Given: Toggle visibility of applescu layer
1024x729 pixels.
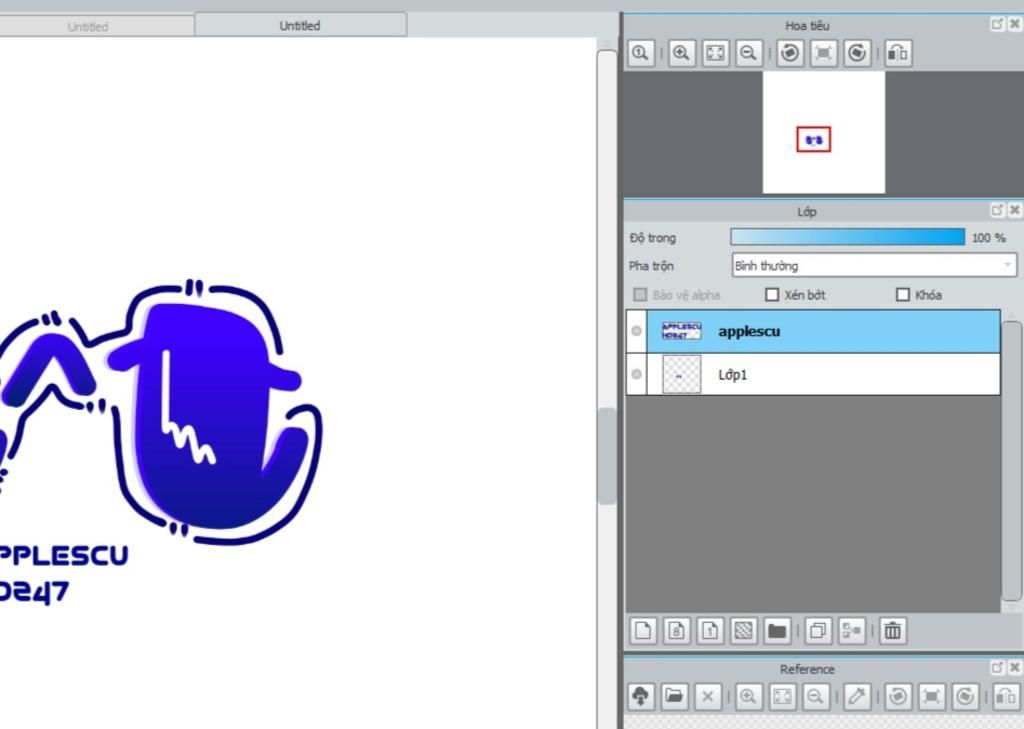Looking at the screenshot, I should (x=636, y=331).
